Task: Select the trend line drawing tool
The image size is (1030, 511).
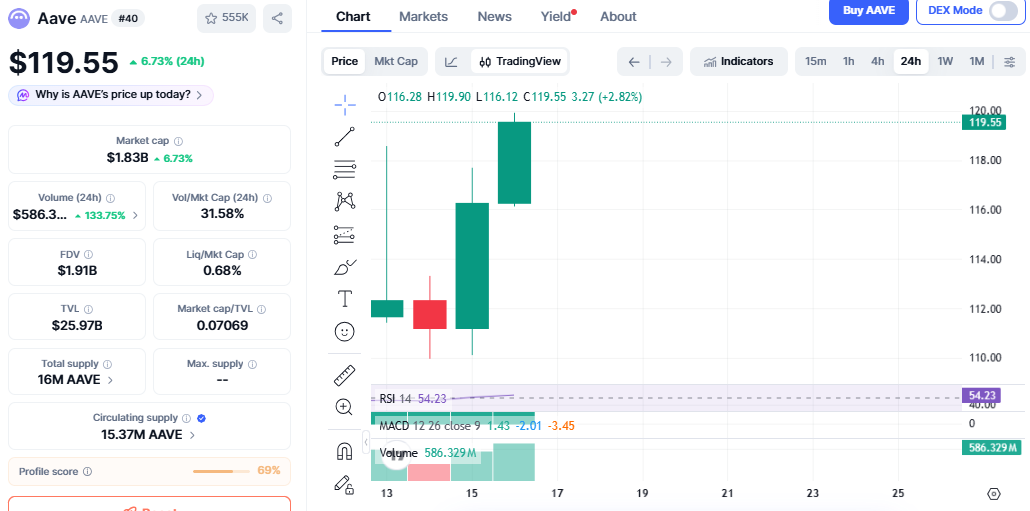Action: [x=345, y=137]
